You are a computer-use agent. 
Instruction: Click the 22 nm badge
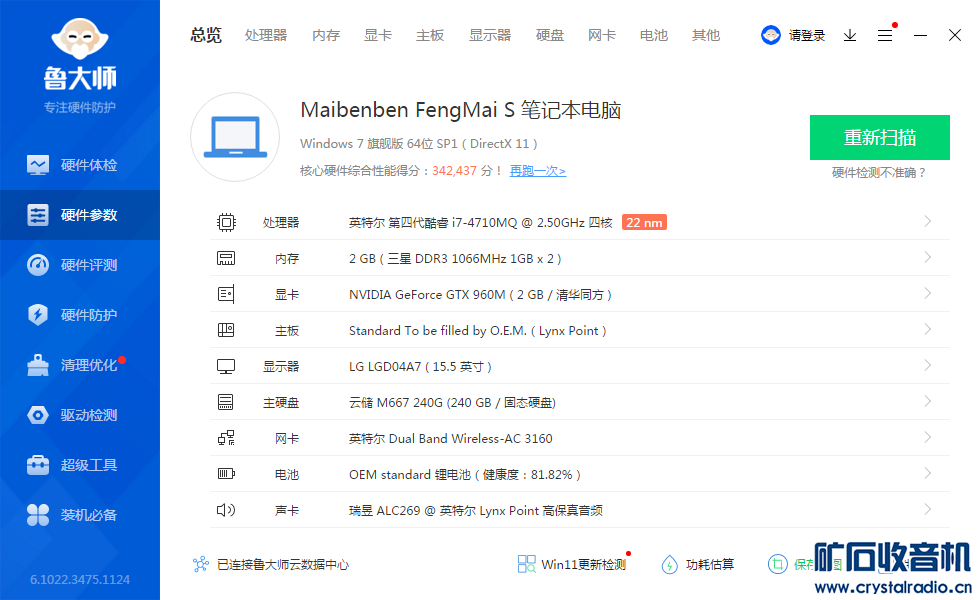pyautogui.click(x=644, y=222)
